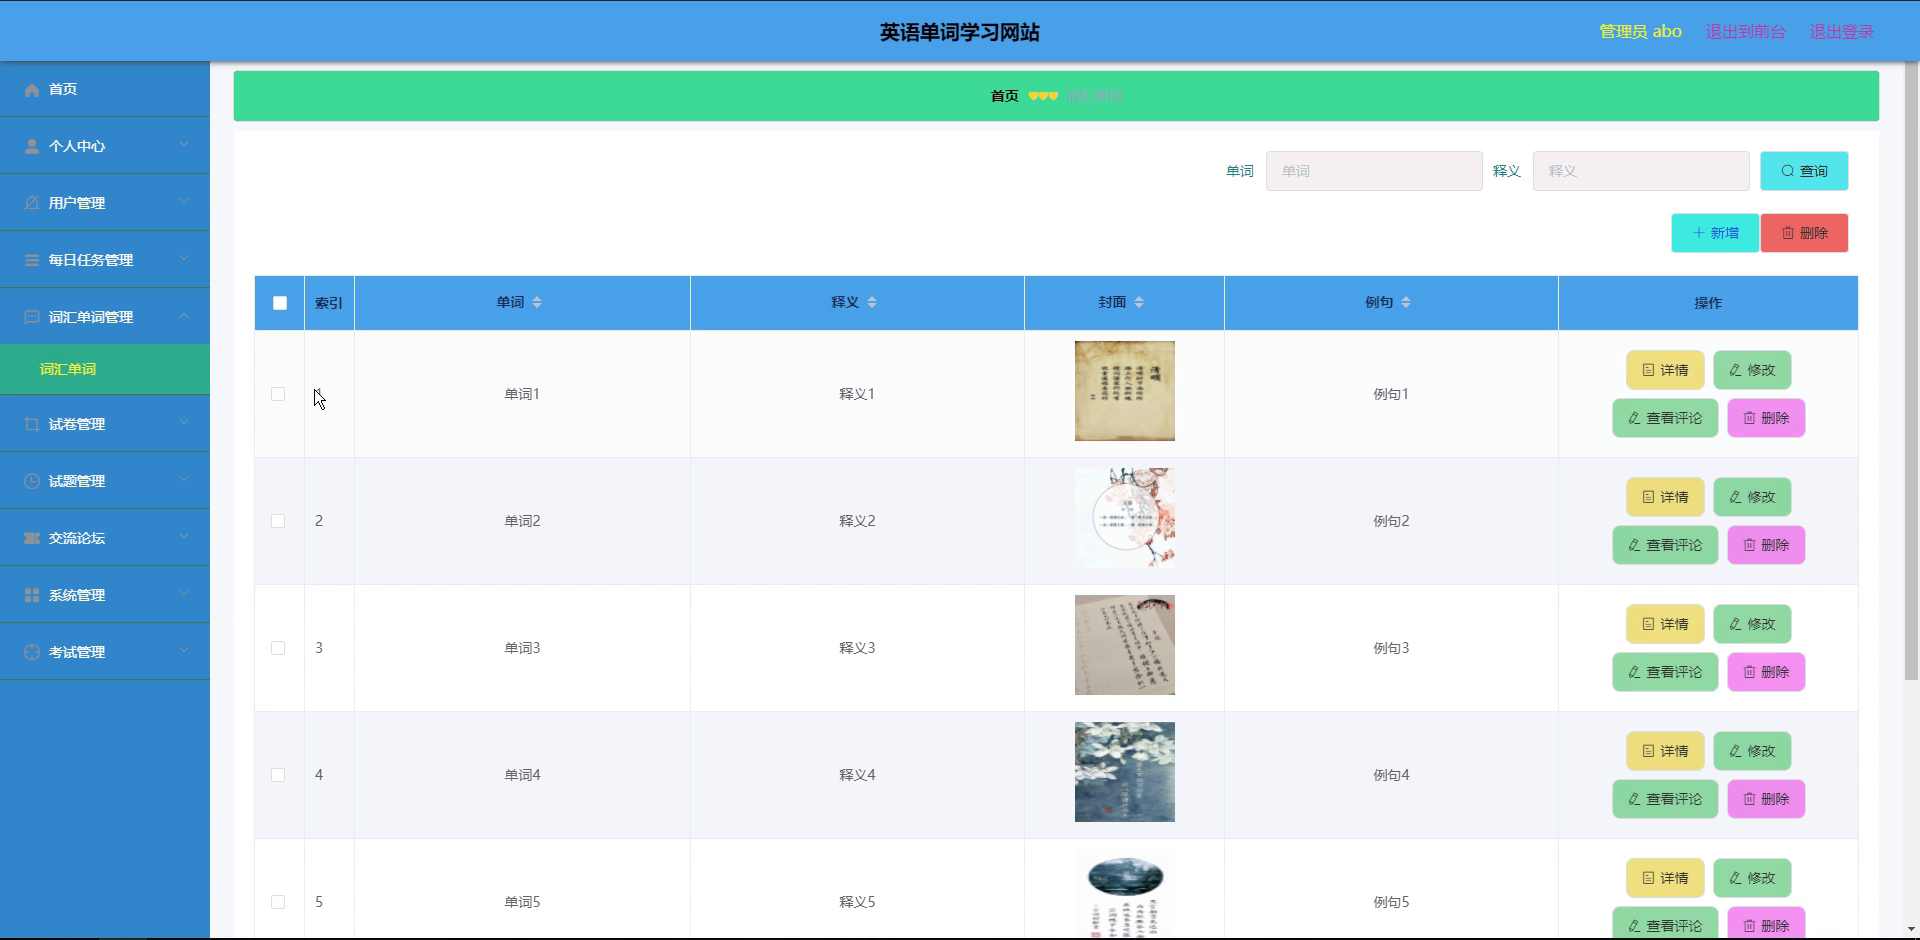
Task: Click the plus icon in 新增 button
Action: 1699,234
